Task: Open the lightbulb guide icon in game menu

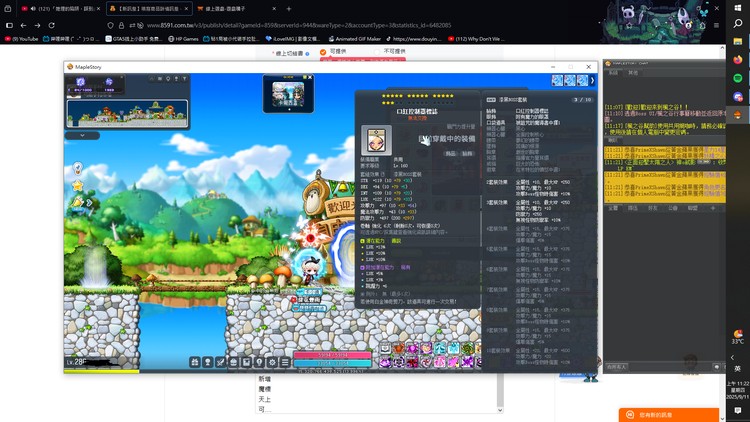Action: [259, 362]
